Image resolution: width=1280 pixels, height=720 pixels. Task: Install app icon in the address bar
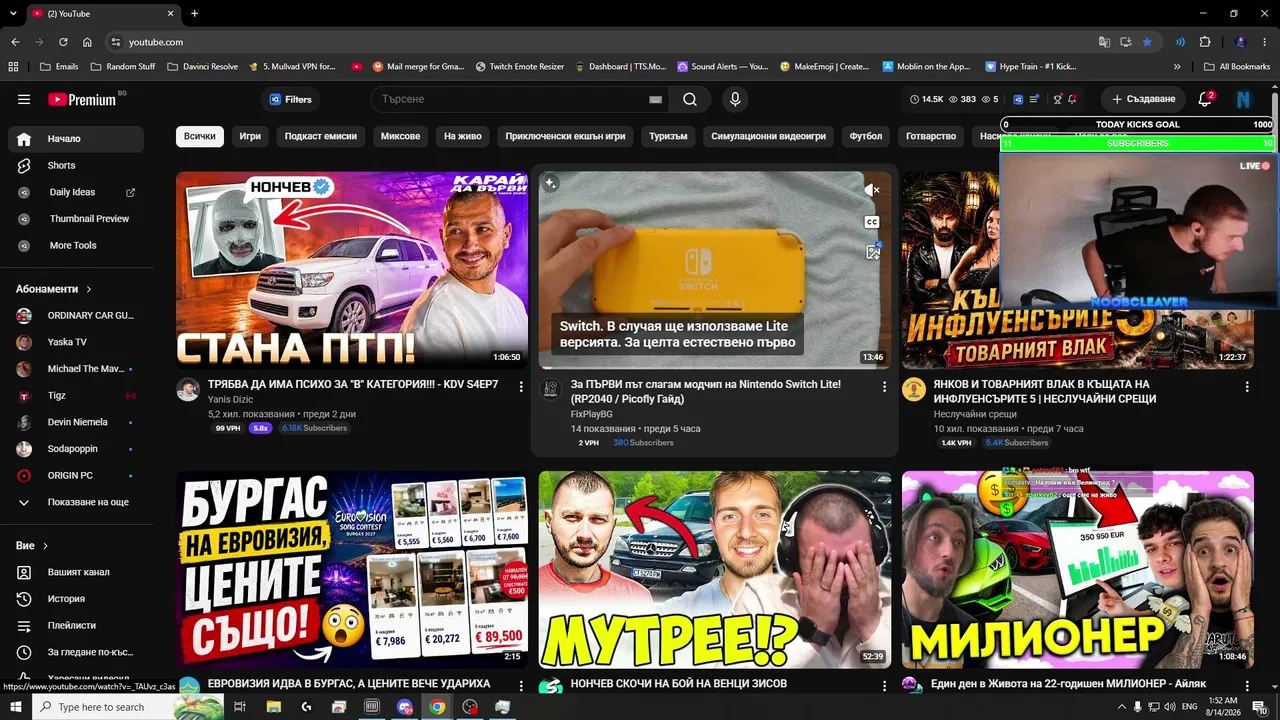point(1126,42)
